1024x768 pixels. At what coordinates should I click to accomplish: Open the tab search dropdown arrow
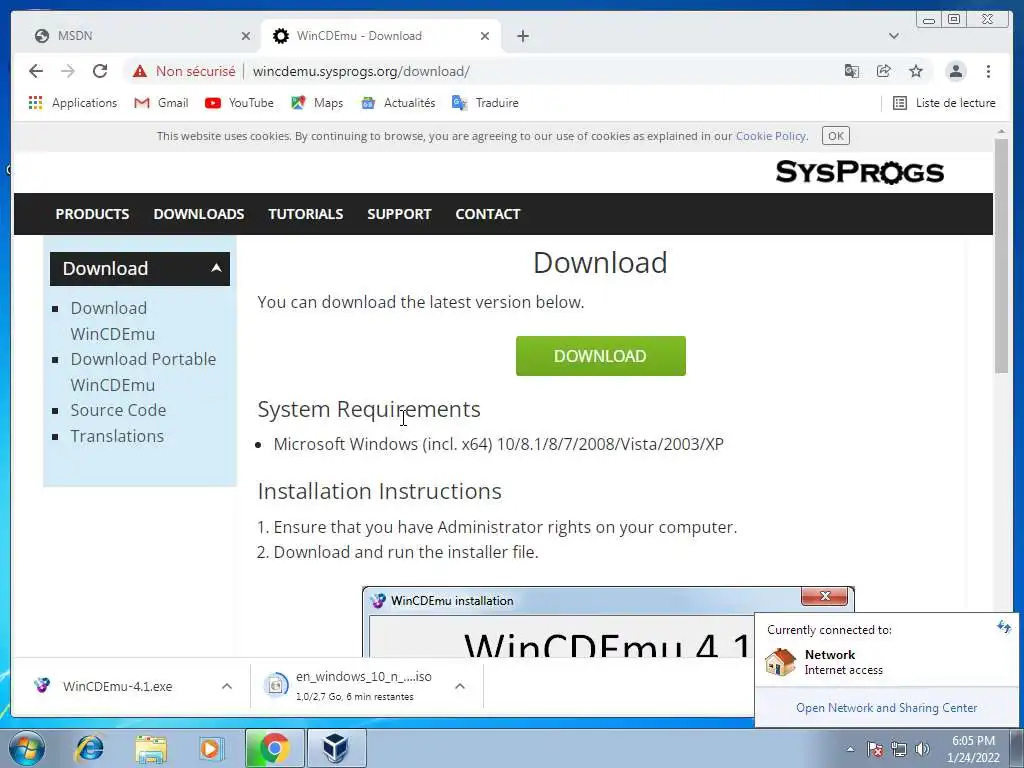pyautogui.click(x=893, y=36)
